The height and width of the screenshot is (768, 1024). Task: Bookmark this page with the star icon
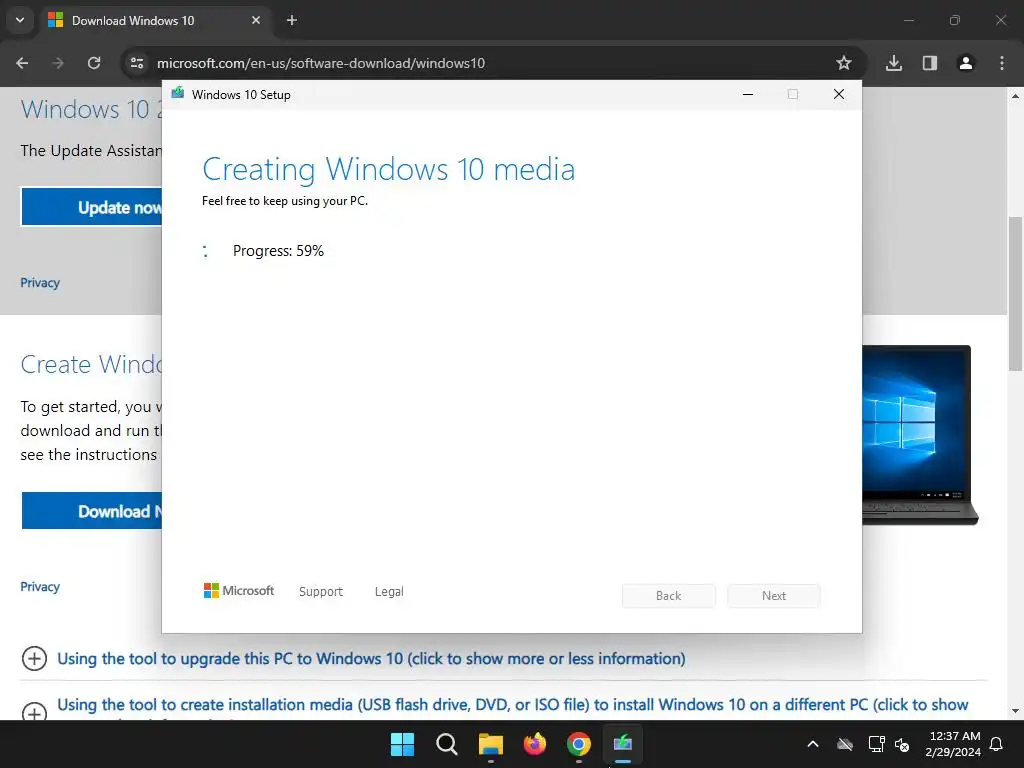pyautogui.click(x=844, y=63)
